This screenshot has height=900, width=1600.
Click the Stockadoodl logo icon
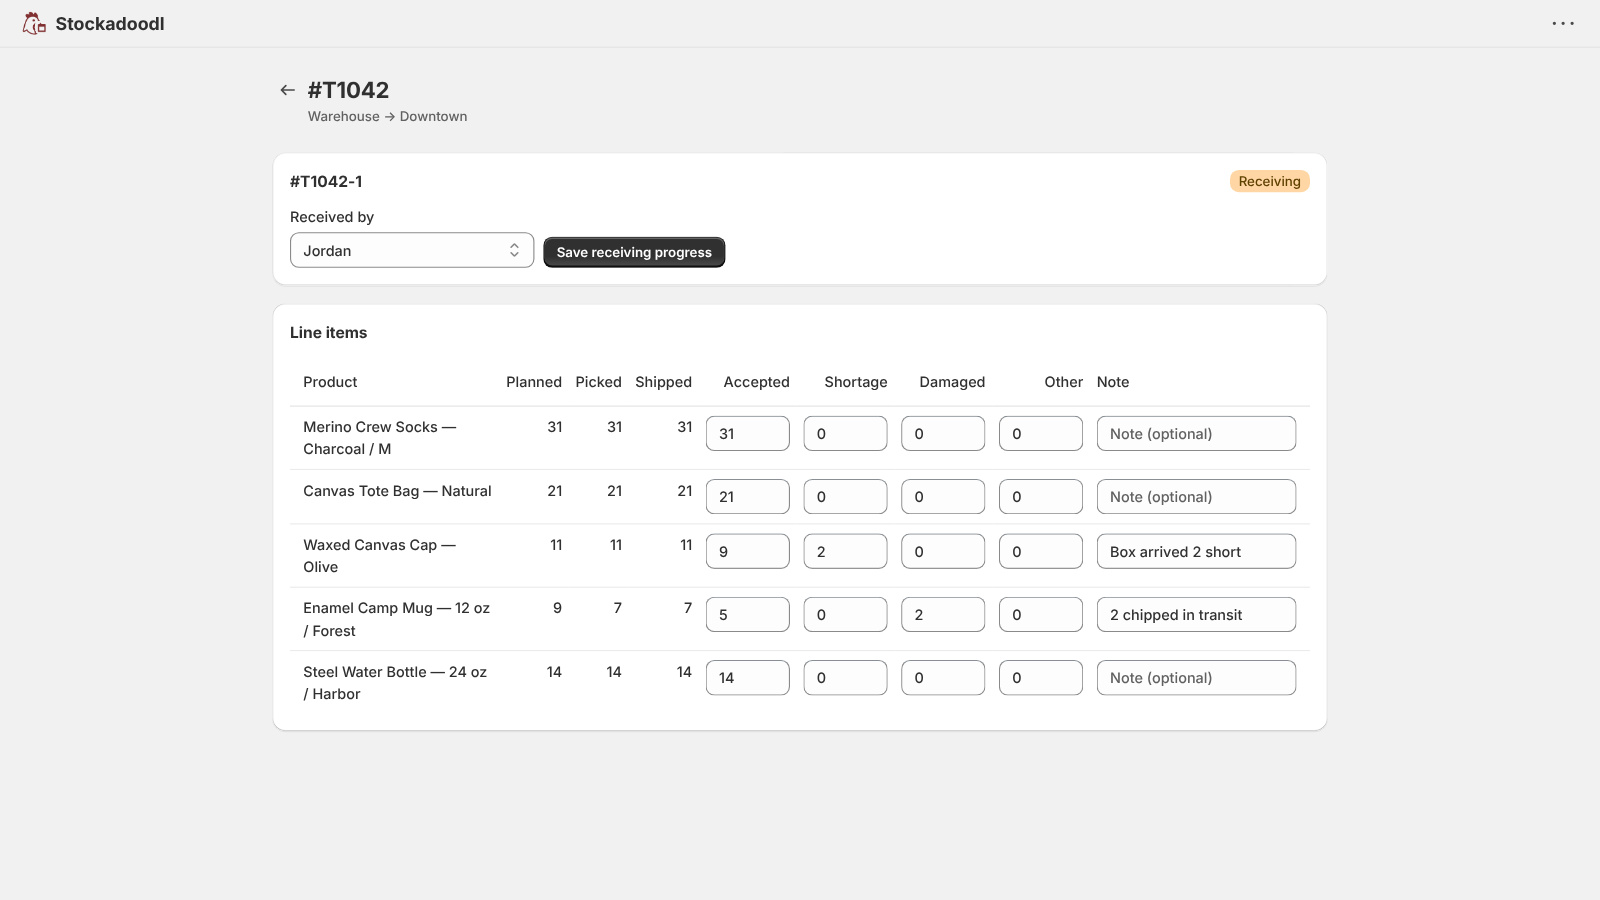click(35, 23)
